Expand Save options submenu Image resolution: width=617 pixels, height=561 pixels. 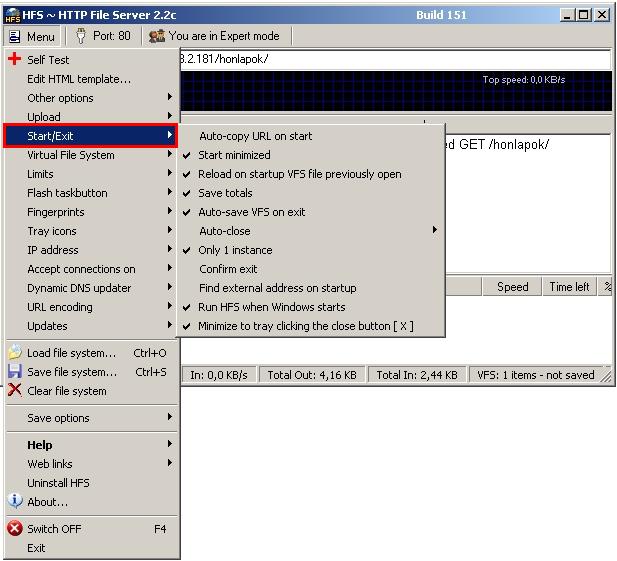coord(91,418)
